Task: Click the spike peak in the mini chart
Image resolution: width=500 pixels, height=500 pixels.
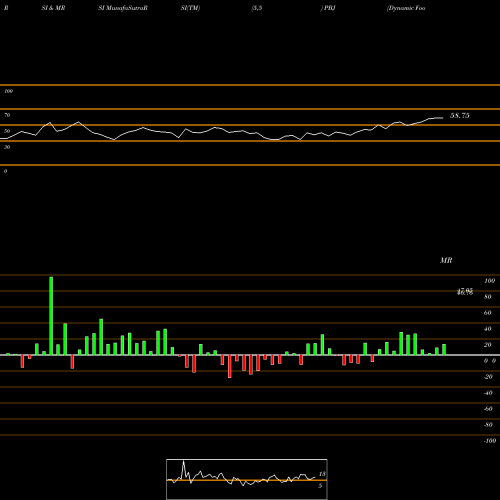Action: pyautogui.click(x=183, y=461)
